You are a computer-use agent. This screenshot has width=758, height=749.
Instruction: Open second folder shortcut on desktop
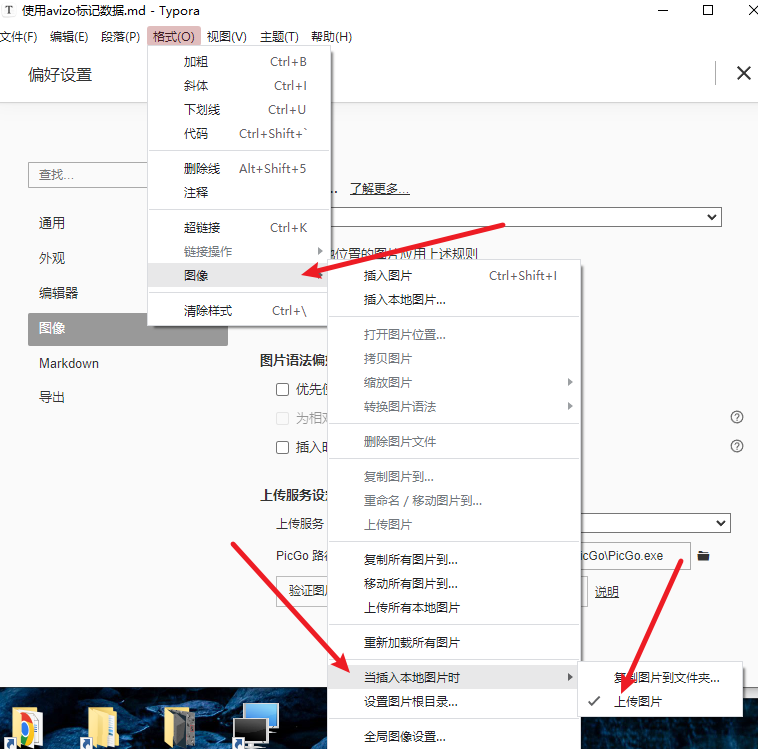(102, 727)
